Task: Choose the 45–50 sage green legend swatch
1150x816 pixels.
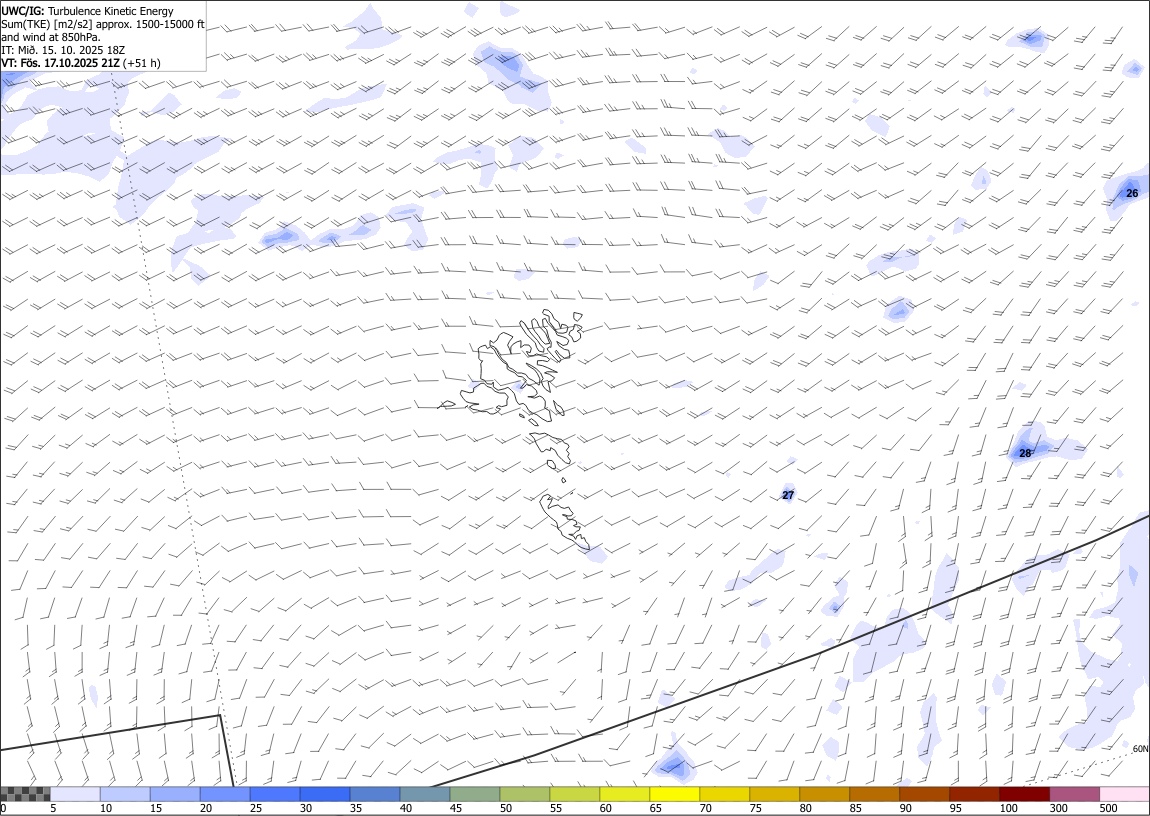Action: 475,794
